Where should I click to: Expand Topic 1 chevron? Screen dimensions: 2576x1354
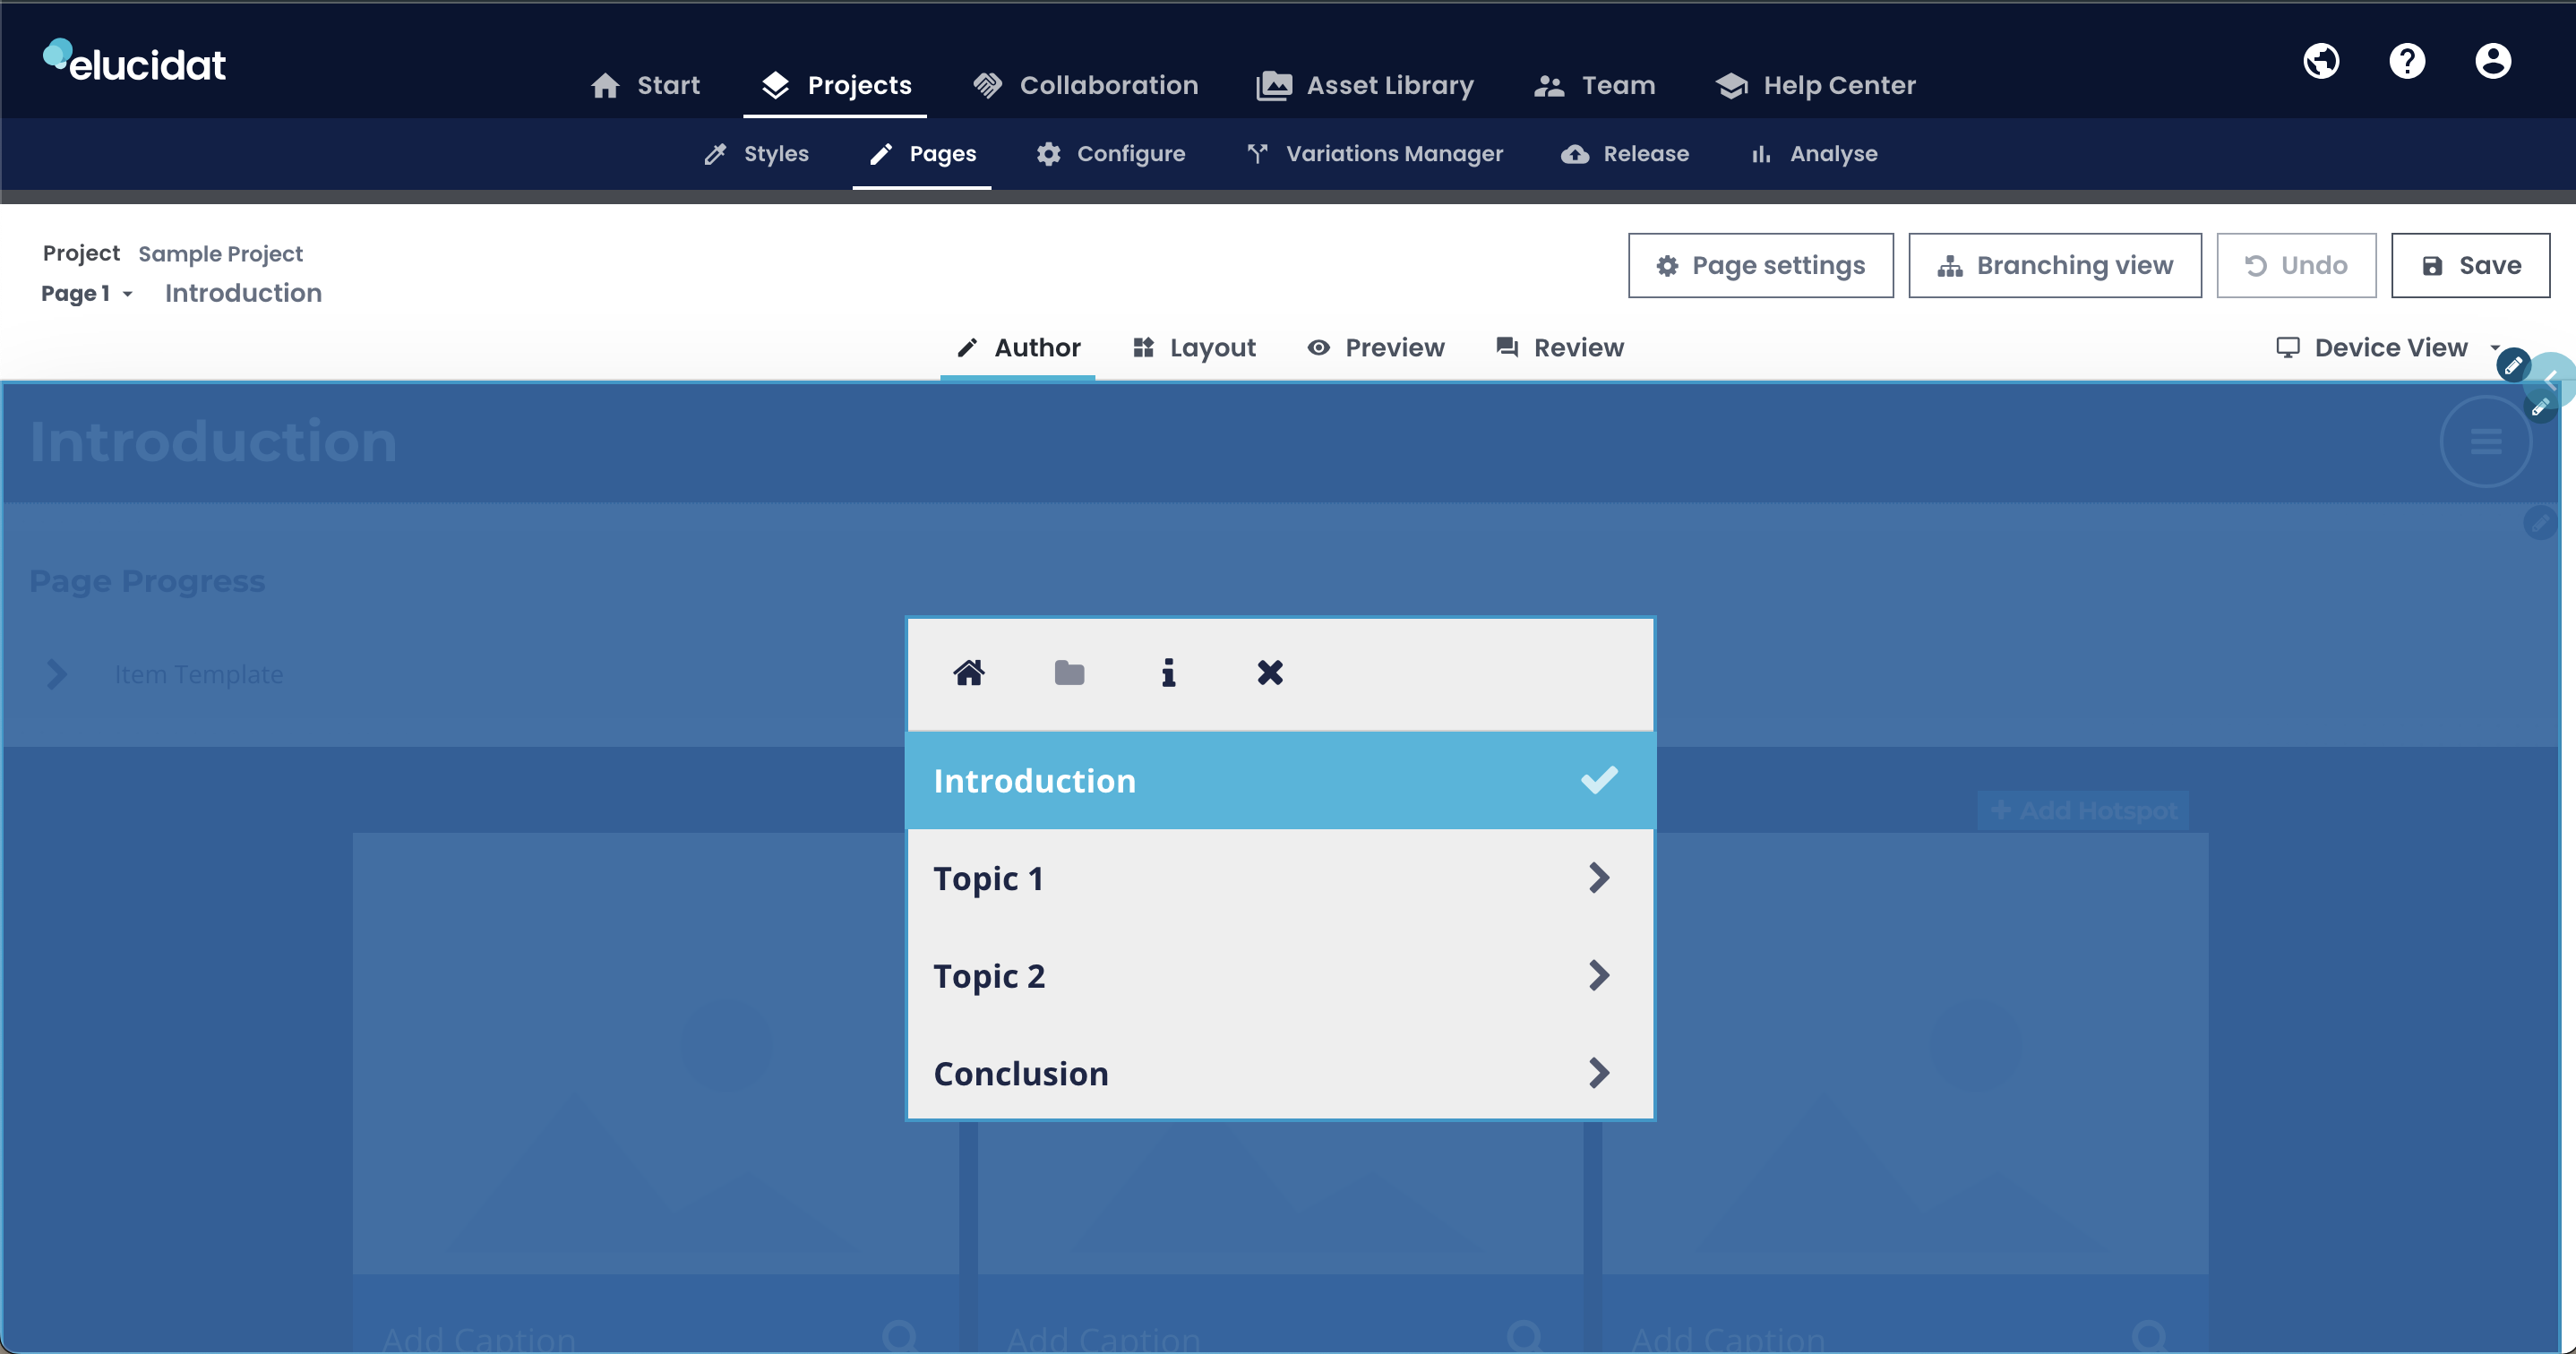pyautogui.click(x=1598, y=878)
